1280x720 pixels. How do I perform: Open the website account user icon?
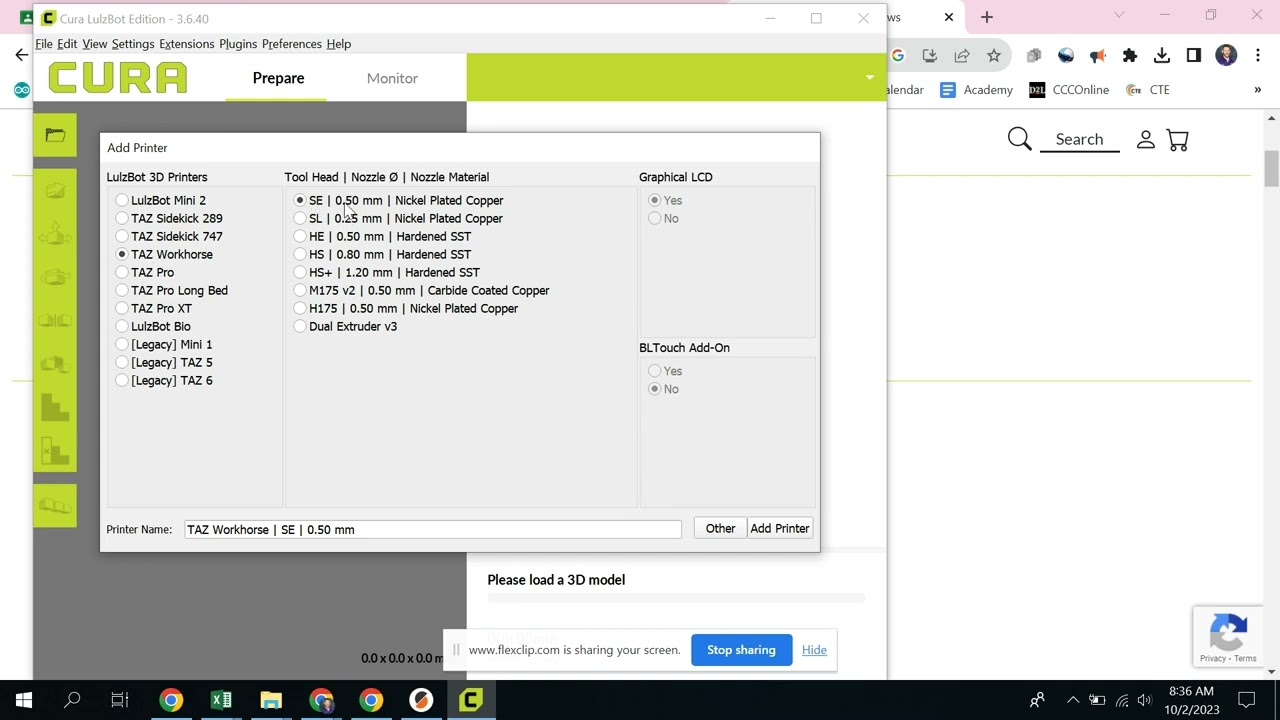1146,140
